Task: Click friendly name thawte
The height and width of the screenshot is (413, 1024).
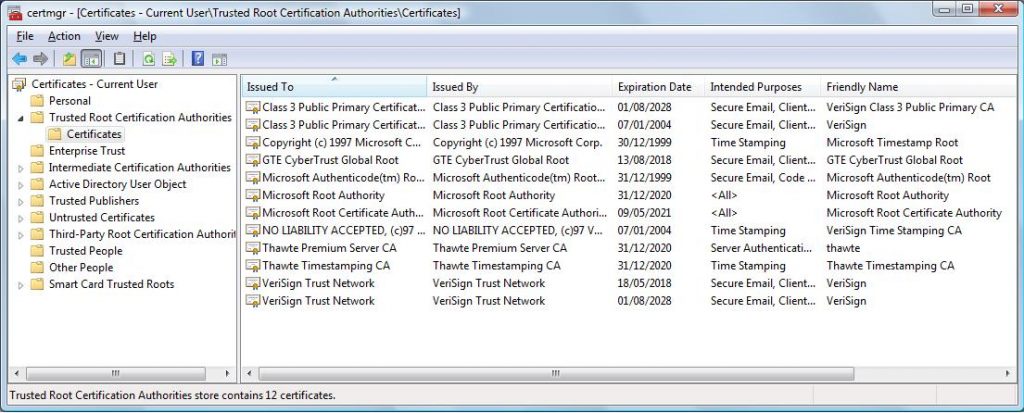Action: click(x=843, y=248)
